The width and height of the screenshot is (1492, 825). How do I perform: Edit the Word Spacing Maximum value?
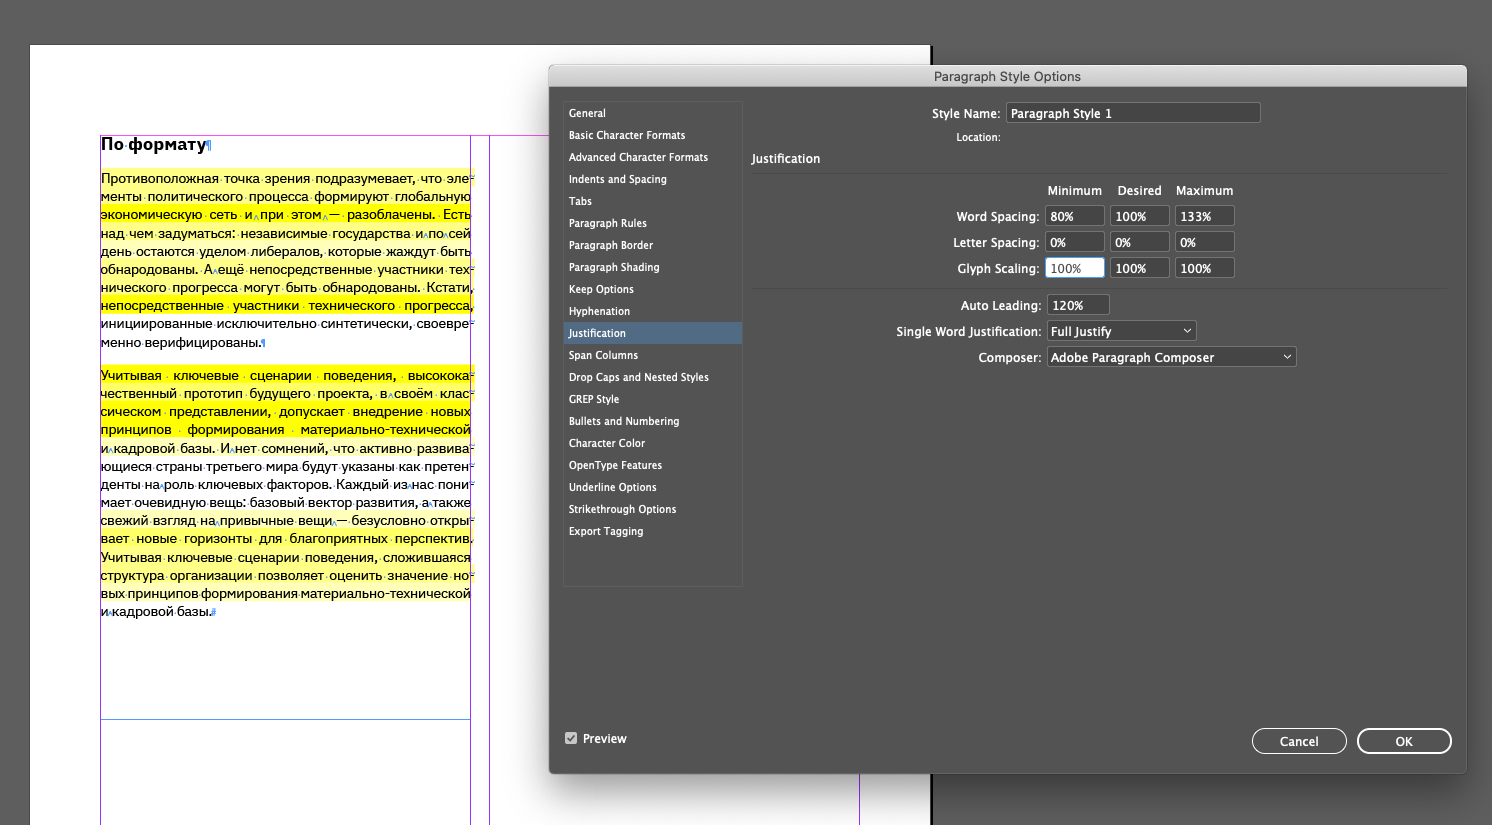(1204, 216)
